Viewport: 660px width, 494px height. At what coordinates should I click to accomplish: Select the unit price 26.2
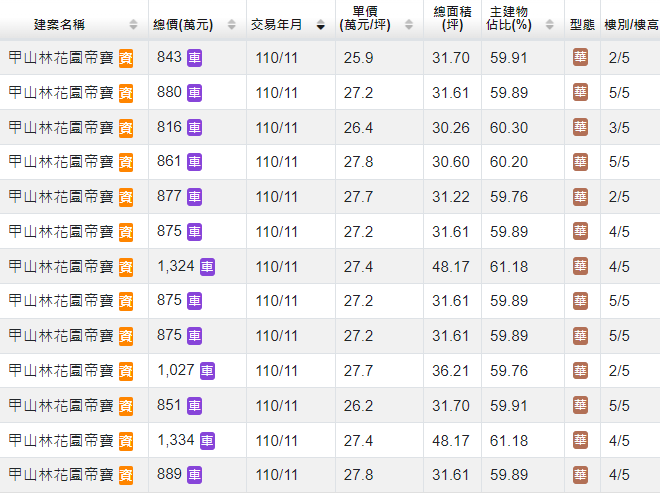pos(358,406)
